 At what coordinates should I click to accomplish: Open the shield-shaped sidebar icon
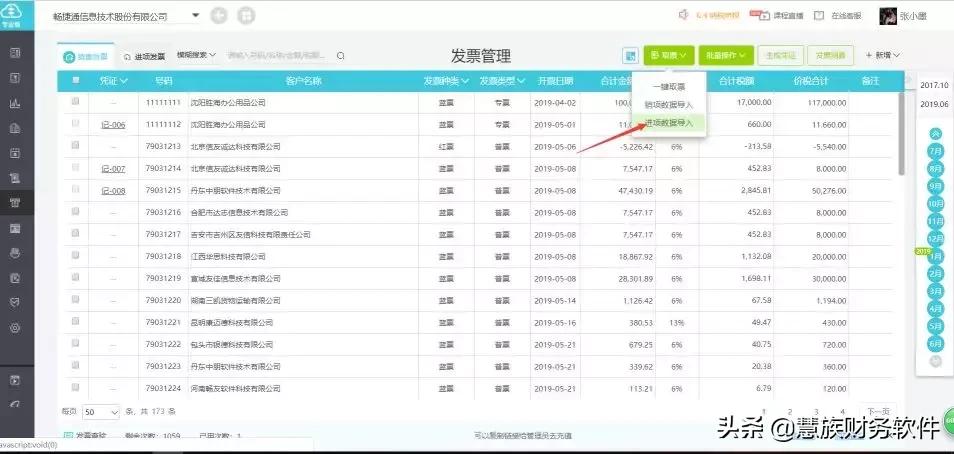pyautogui.click(x=16, y=302)
